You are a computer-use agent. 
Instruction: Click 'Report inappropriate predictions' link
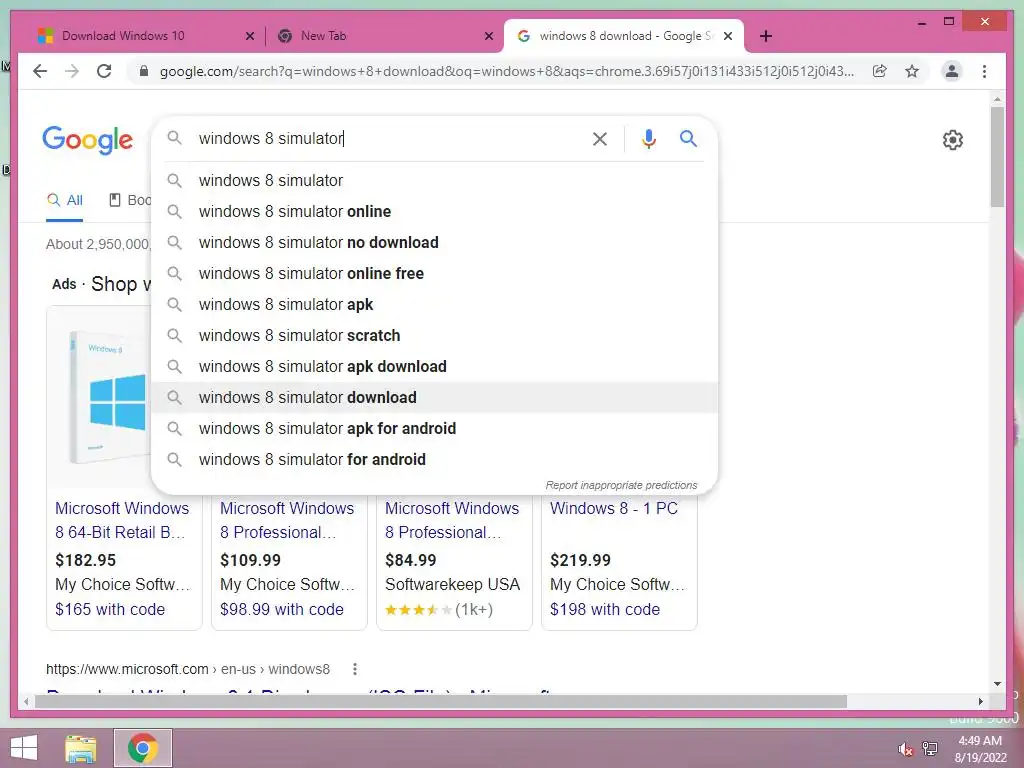pyautogui.click(x=621, y=485)
